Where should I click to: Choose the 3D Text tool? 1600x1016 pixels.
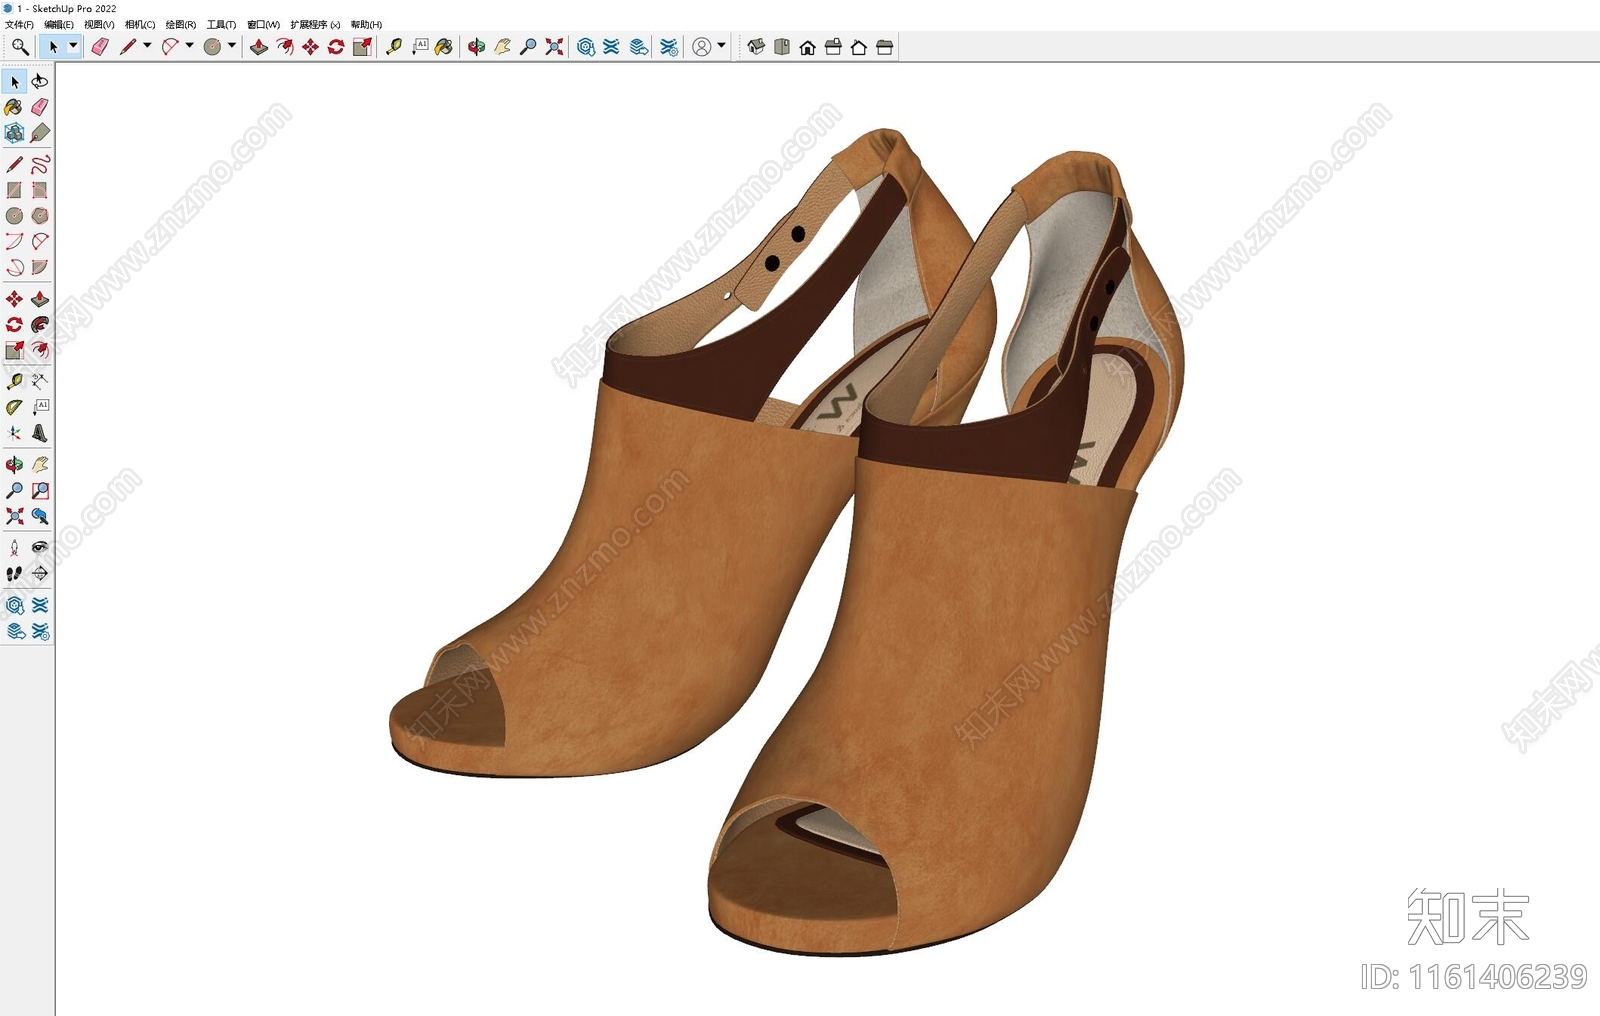point(40,433)
